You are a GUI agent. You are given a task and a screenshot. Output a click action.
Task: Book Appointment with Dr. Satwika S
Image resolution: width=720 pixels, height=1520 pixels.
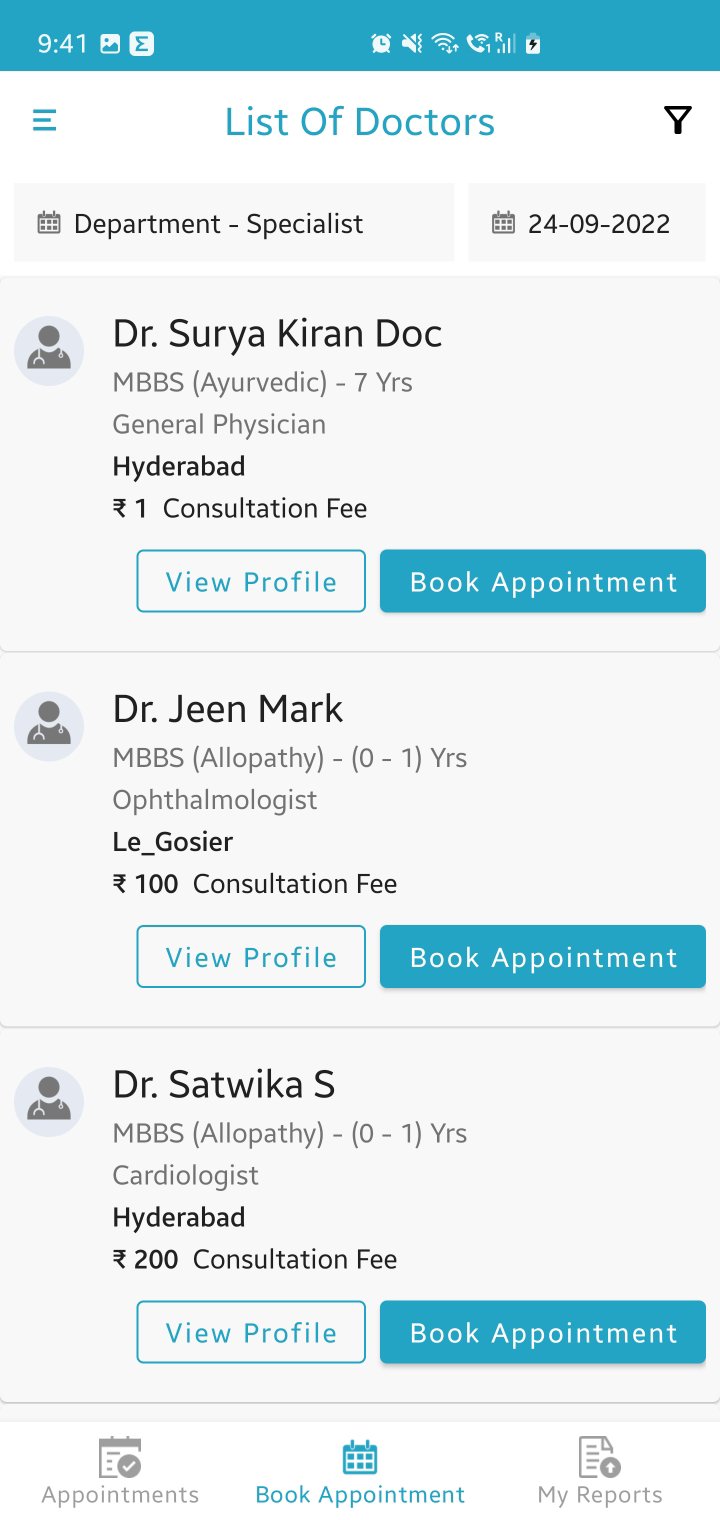[x=543, y=1332]
